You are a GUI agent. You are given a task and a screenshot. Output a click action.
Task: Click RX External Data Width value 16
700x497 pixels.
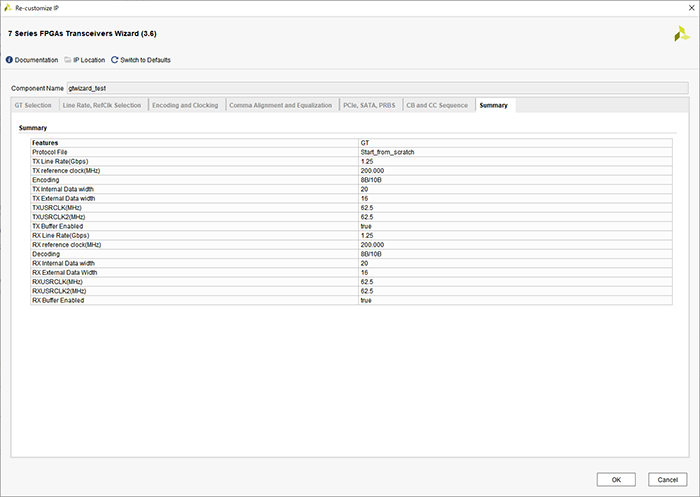coord(364,272)
